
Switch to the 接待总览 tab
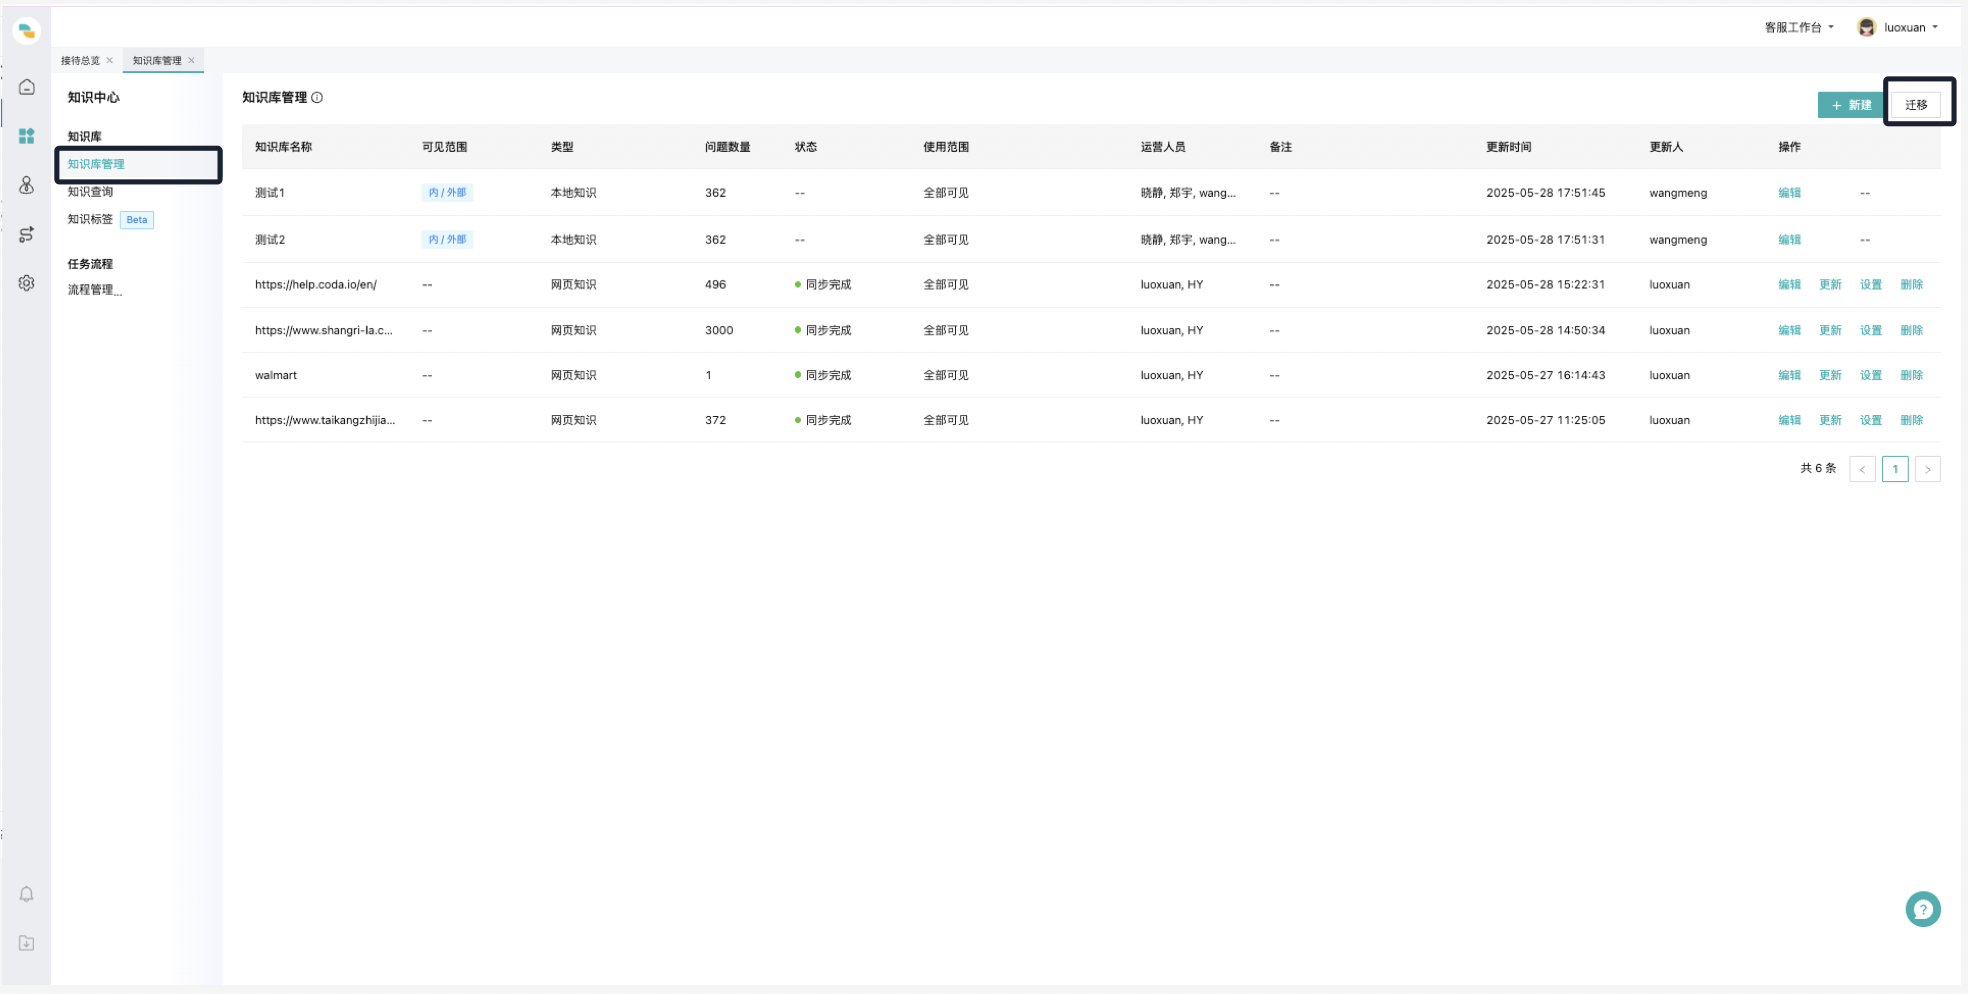(x=80, y=61)
